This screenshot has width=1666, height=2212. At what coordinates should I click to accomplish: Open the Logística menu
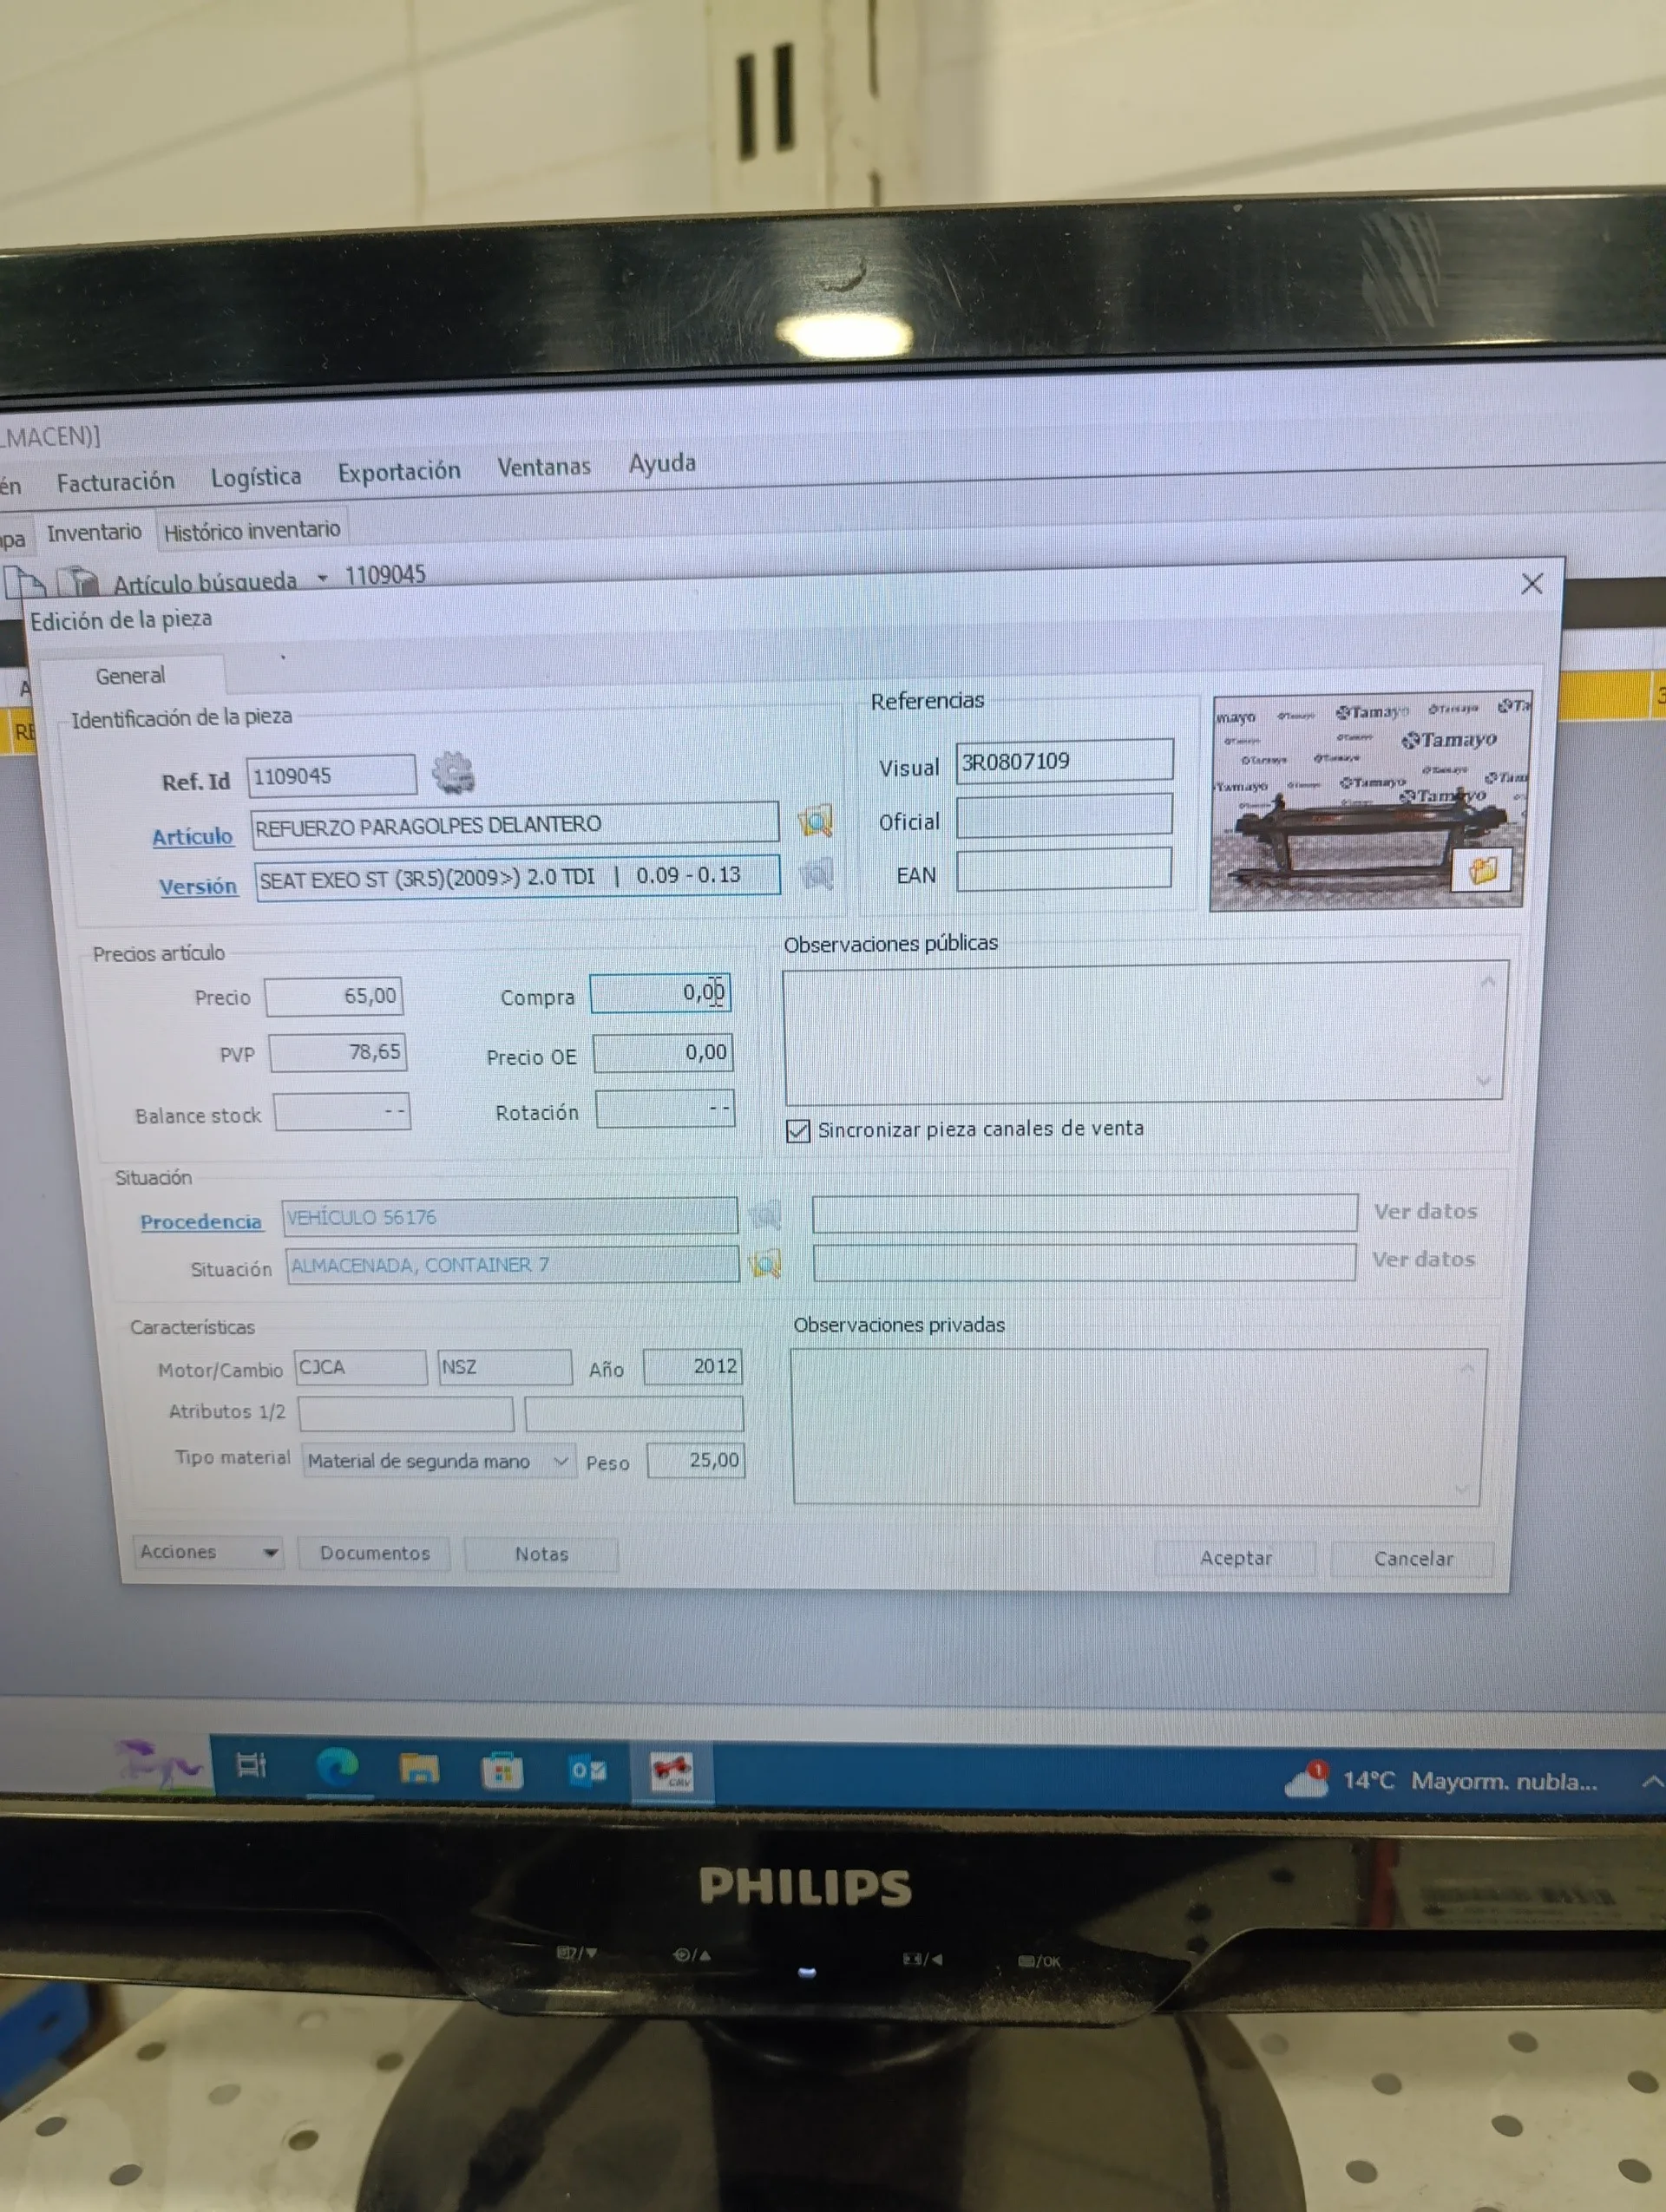(x=256, y=477)
